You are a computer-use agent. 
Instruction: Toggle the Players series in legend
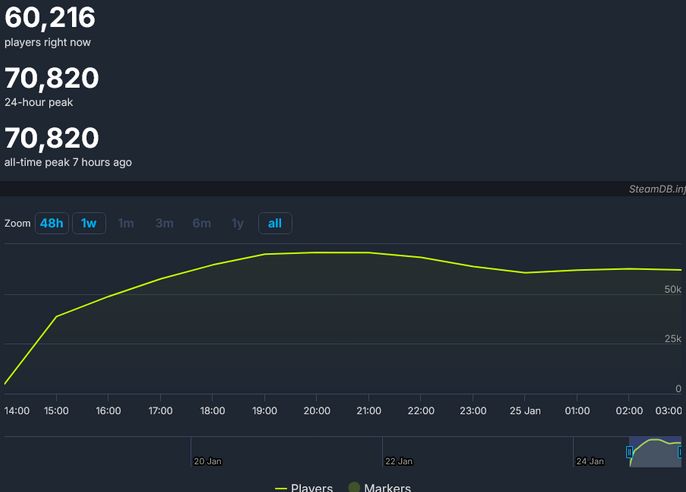(311, 488)
